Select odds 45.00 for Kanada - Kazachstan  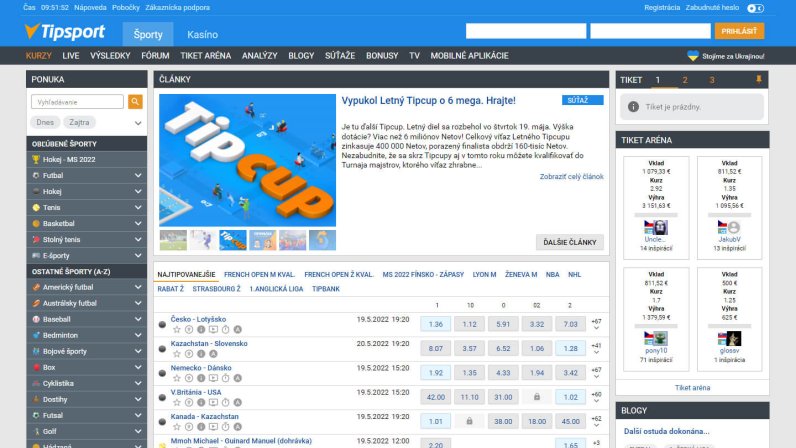click(570, 422)
